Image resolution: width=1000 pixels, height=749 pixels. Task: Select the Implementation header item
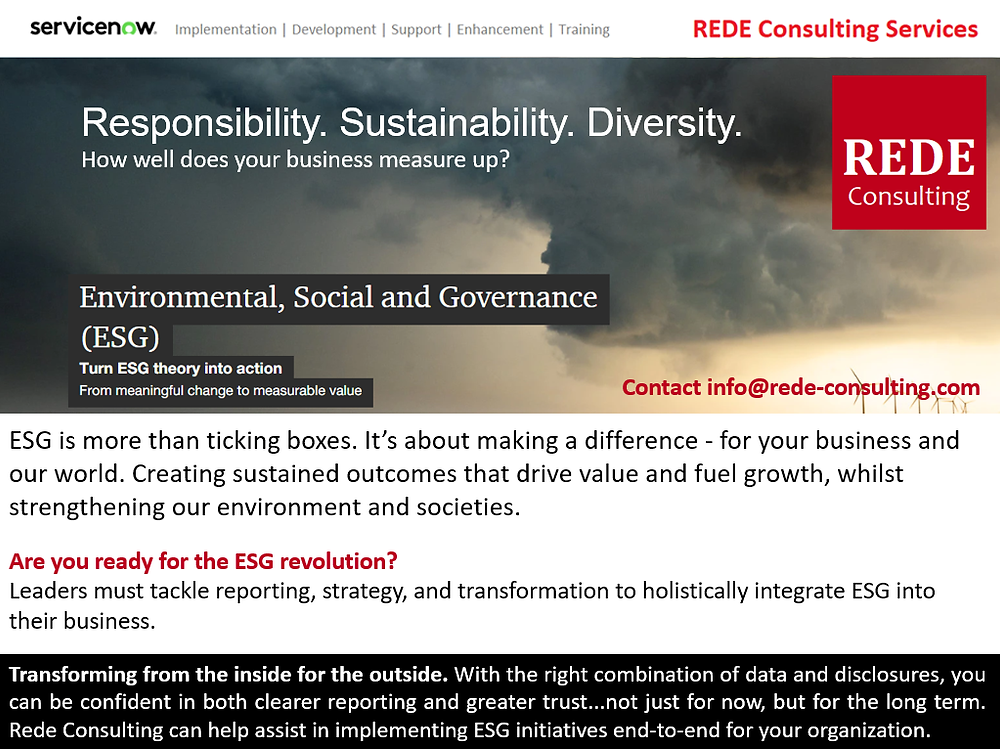tap(226, 29)
